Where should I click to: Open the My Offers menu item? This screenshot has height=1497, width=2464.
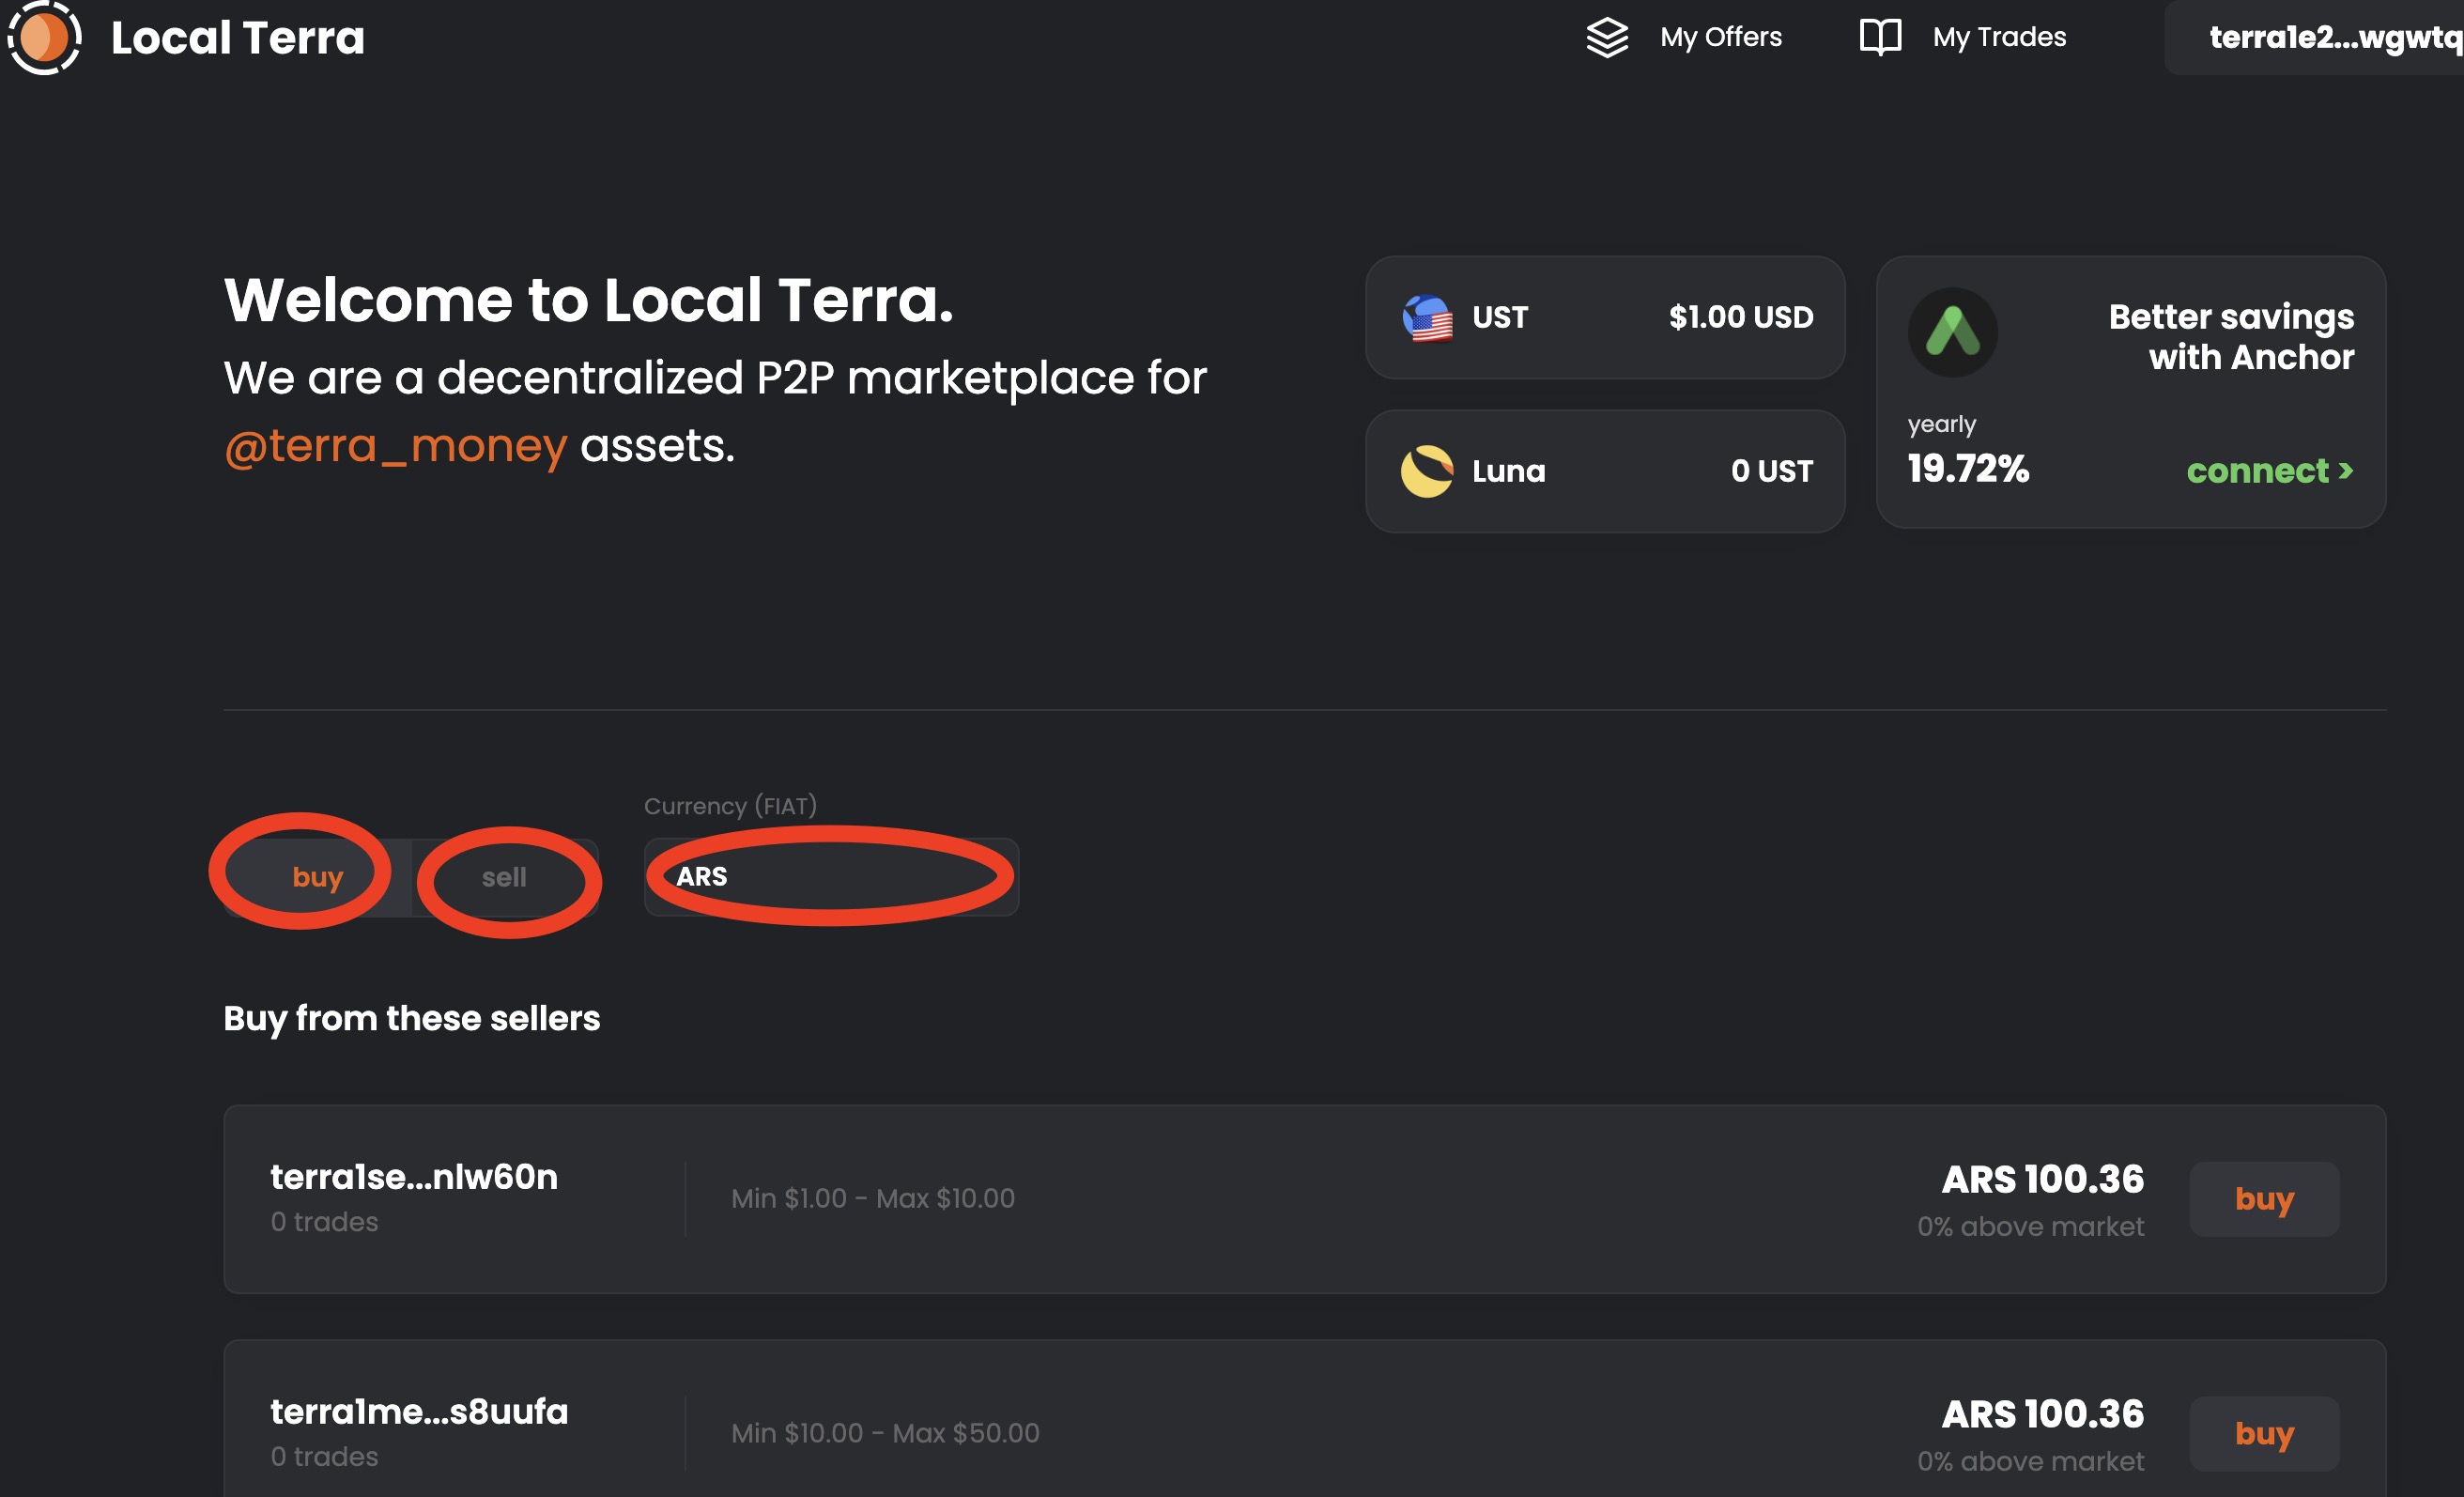click(1720, 38)
